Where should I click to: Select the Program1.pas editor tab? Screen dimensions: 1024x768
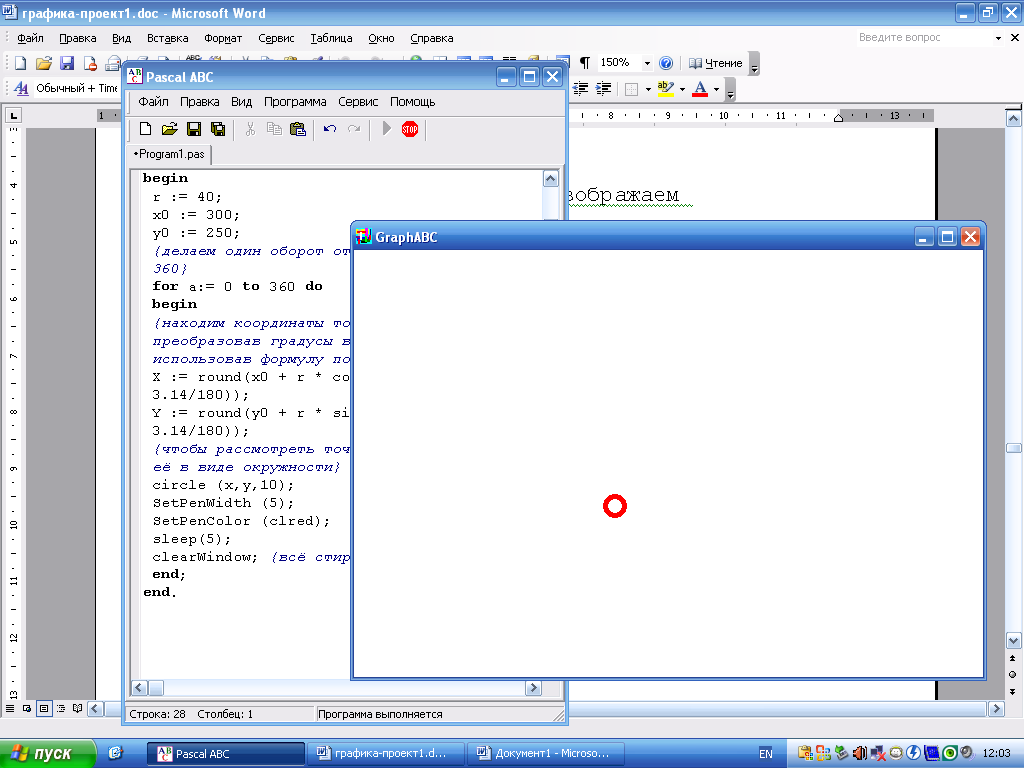(x=169, y=154)
